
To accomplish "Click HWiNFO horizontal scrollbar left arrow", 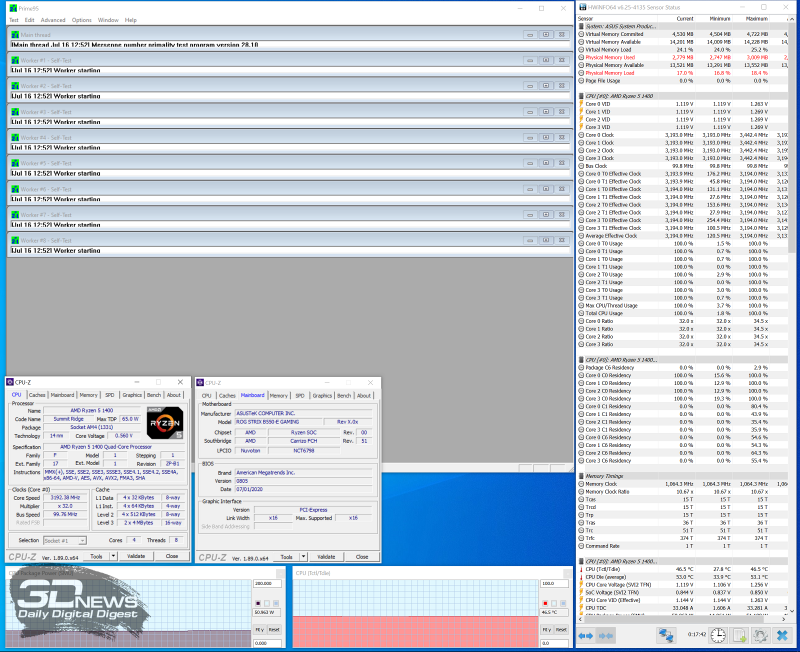I will click(581, 619).
